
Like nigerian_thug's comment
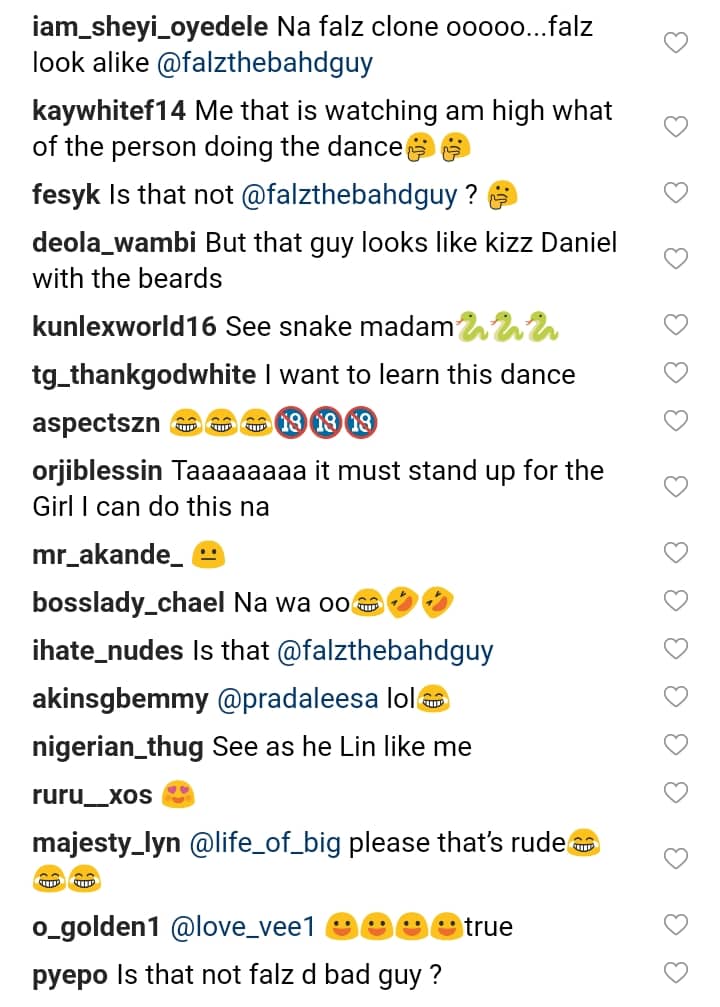[x=677, y=745]
